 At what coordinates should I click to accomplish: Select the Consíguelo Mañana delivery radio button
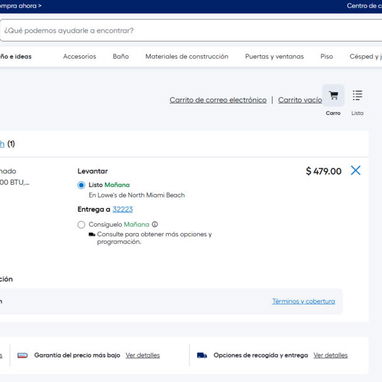pyautogui.click(x=81, y=225)
